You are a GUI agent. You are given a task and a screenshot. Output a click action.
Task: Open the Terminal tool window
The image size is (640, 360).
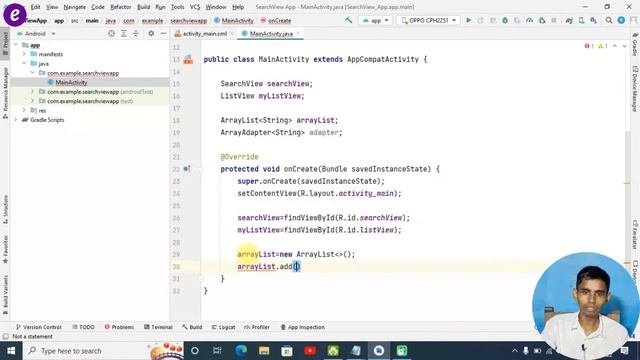point(158,327)
